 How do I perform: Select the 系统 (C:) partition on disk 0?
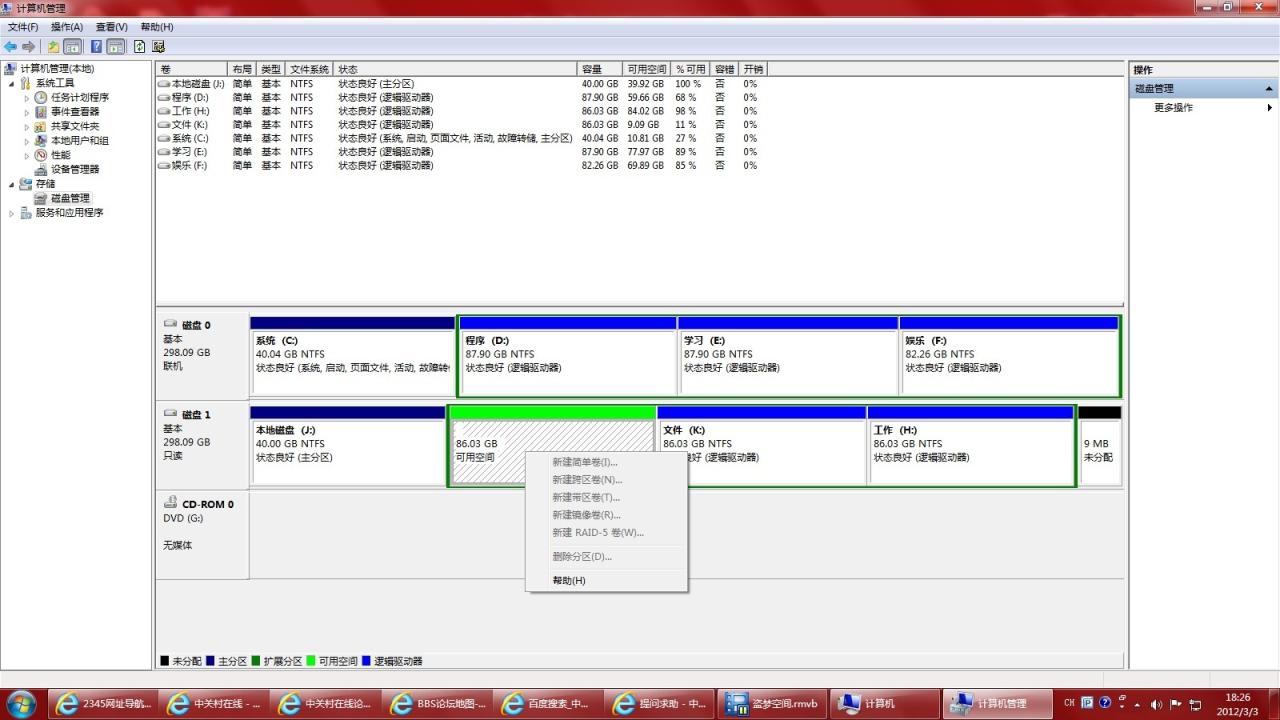352,361
